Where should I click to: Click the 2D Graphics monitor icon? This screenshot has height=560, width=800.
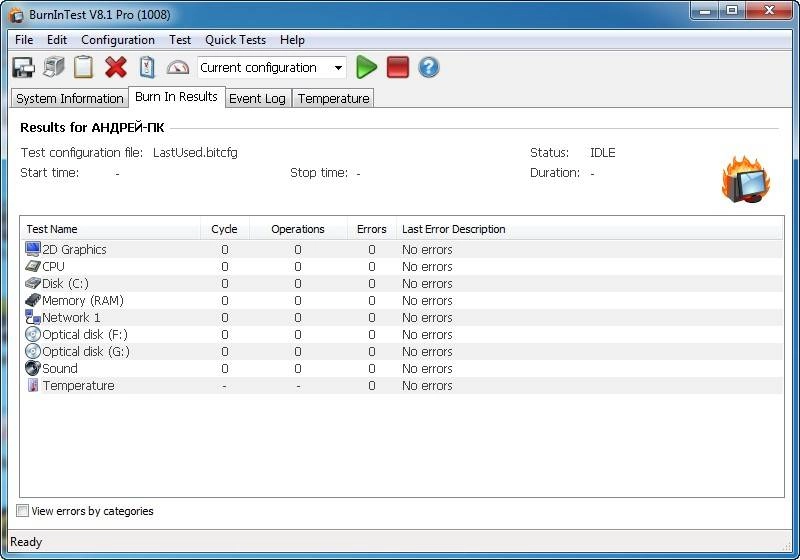tap(33, 249)
